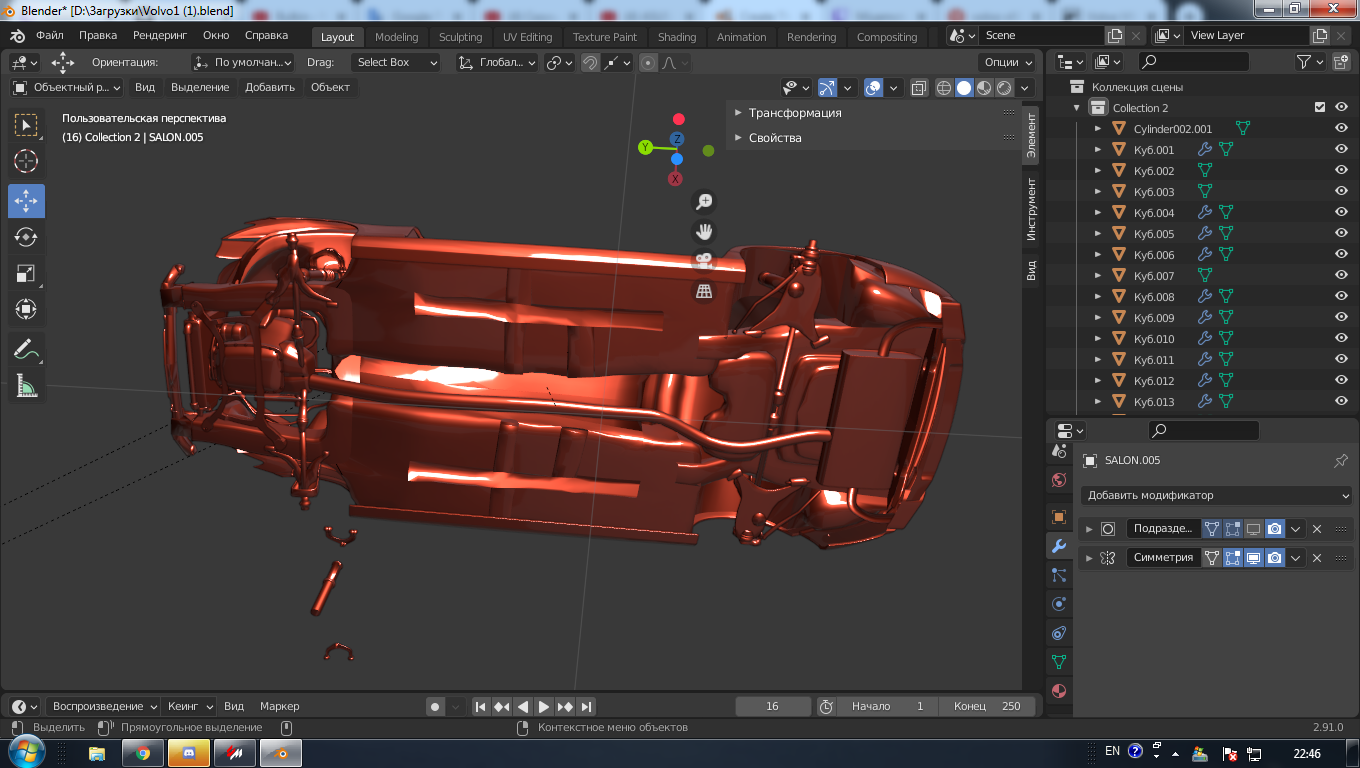1360x768 pixels.
Task: Toggle viewport display of Симметрия modifier
Action: 1253,558
